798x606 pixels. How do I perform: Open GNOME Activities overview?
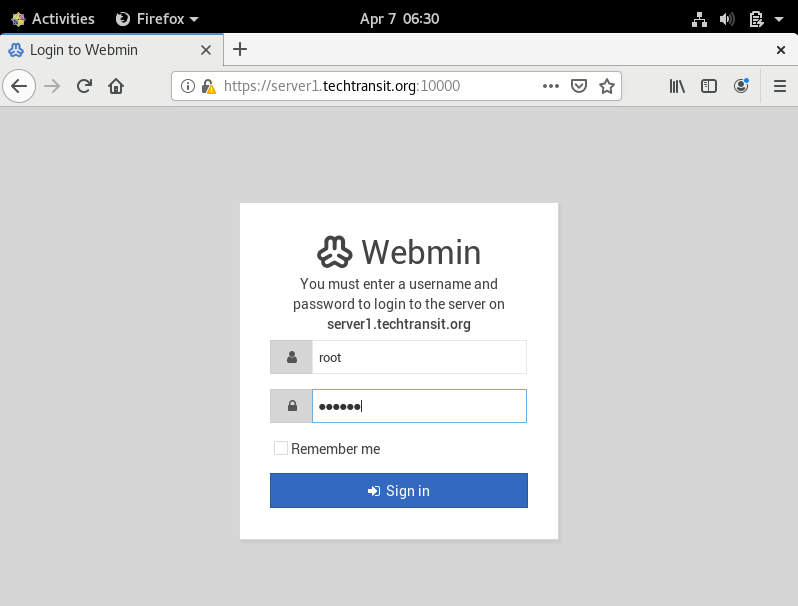click(x=53, y=19)
